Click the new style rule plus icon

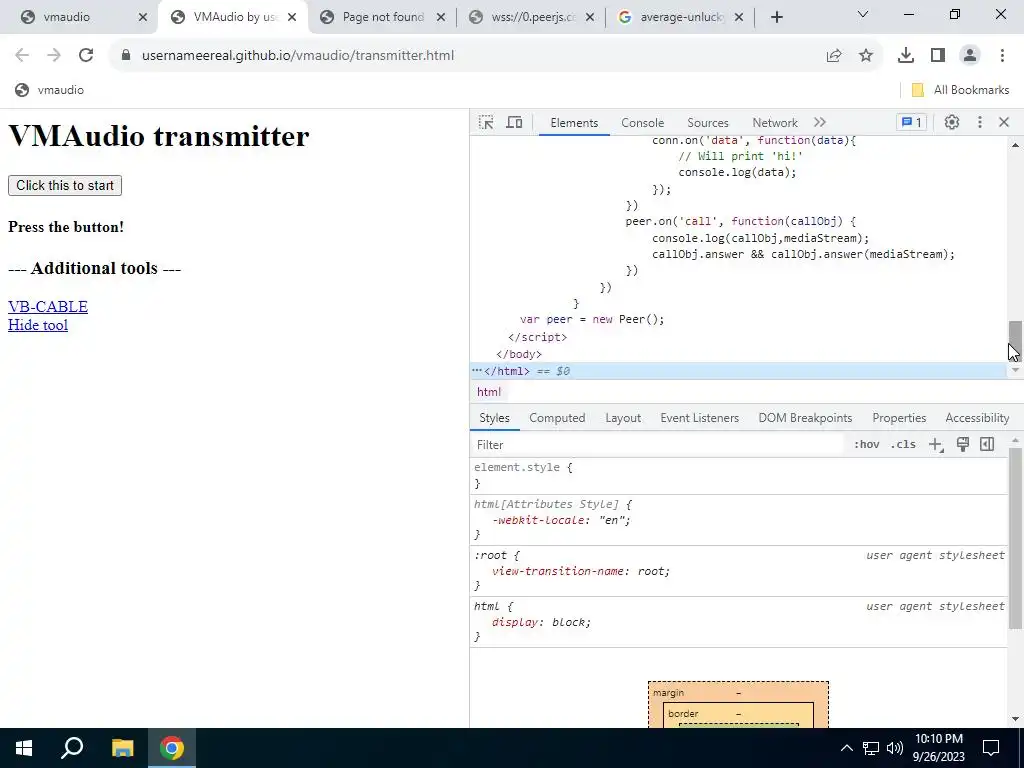[936, 445]
